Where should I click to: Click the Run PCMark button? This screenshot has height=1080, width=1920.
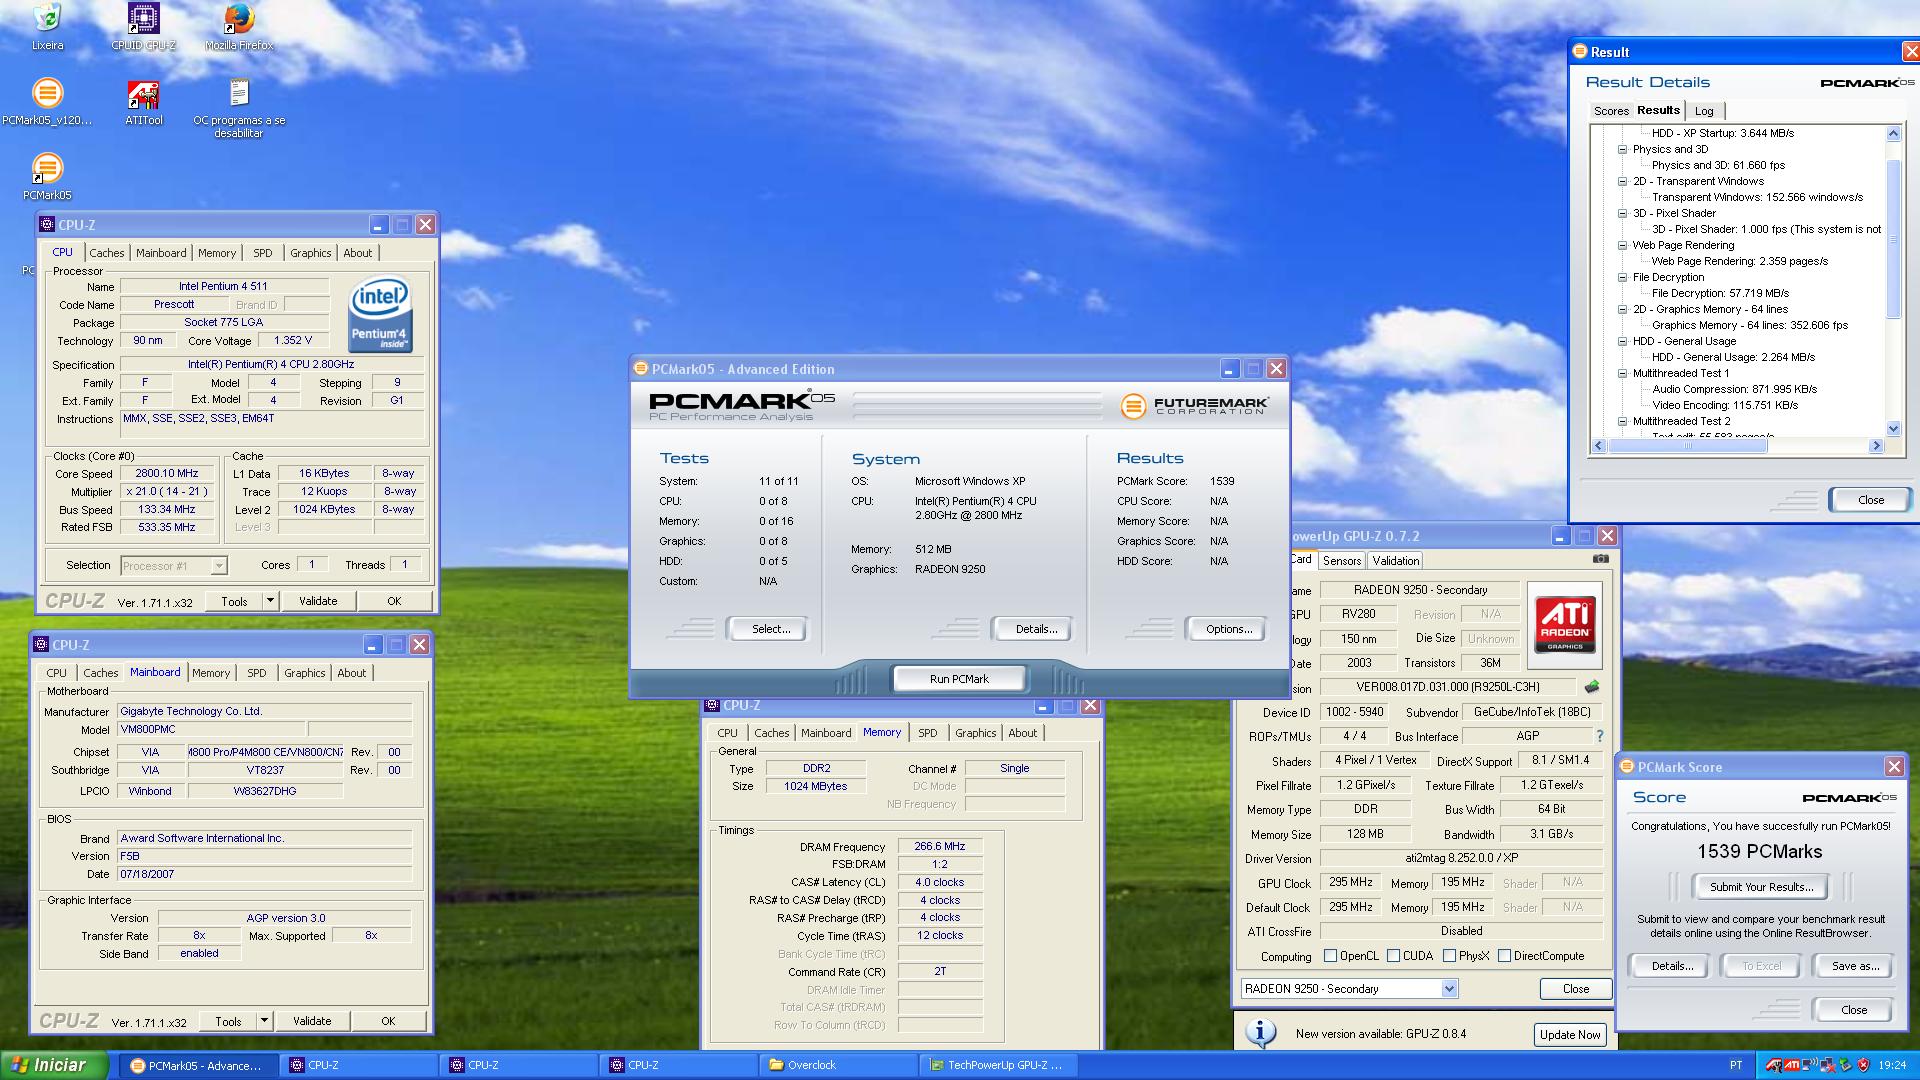pyautogui.click(x=959, y=679)
